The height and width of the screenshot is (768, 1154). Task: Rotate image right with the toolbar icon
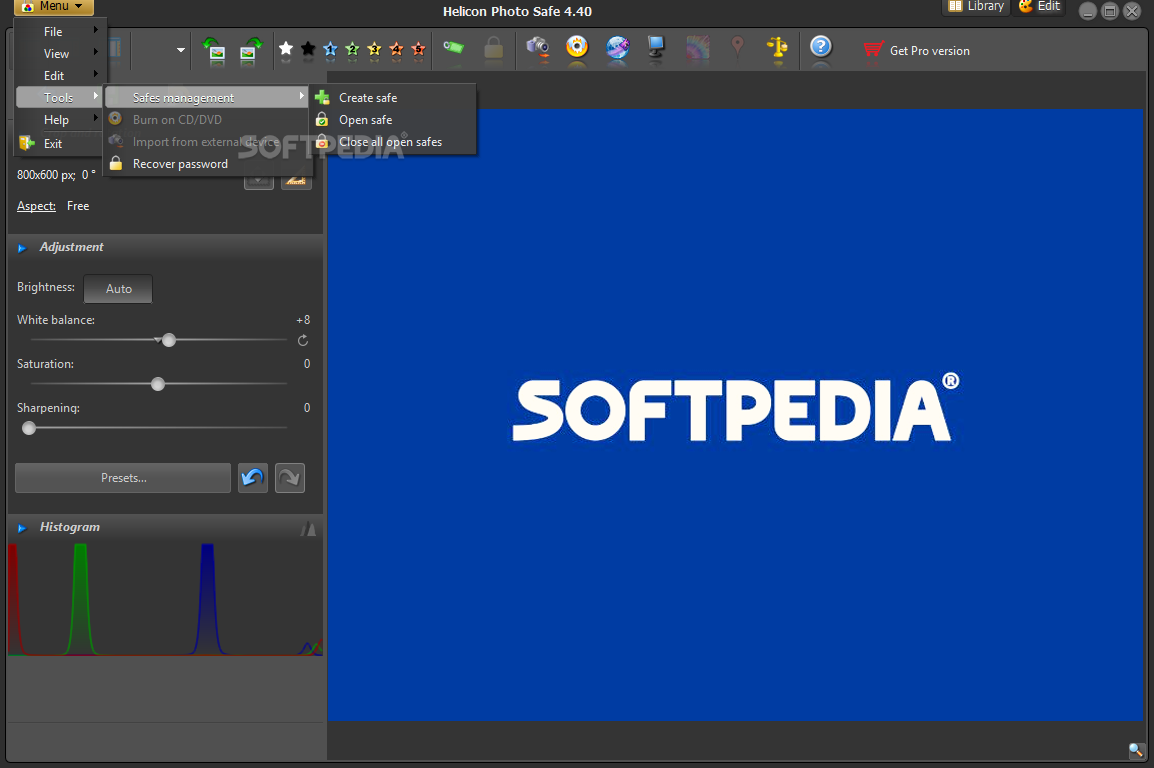click(250, 50)
